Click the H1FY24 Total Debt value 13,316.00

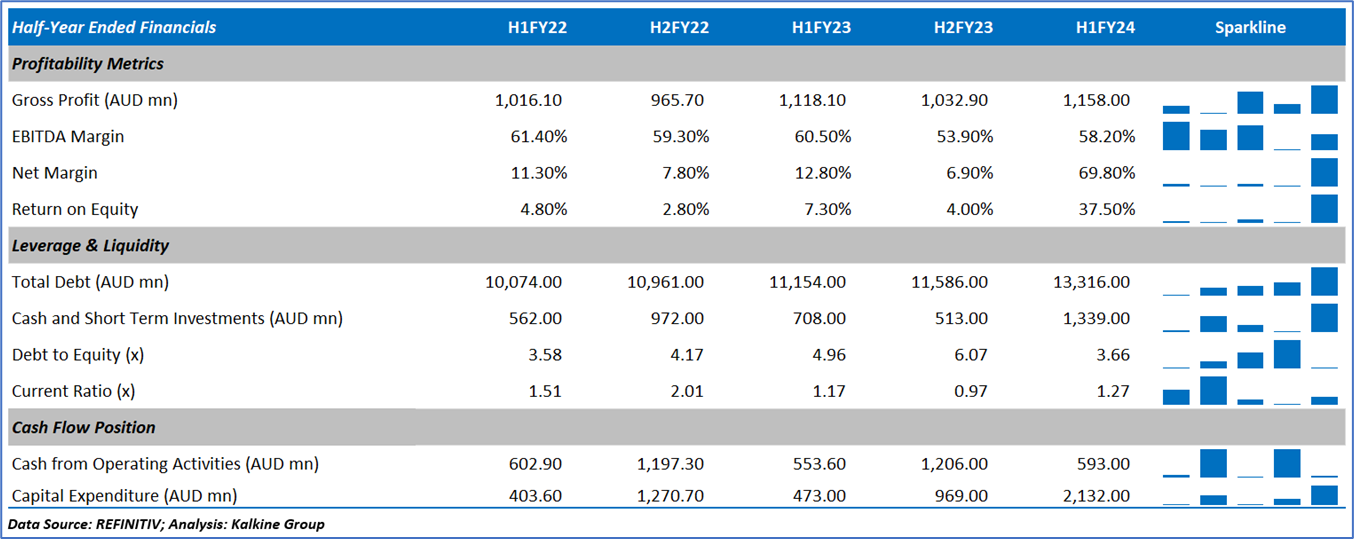pos(1092,282)
